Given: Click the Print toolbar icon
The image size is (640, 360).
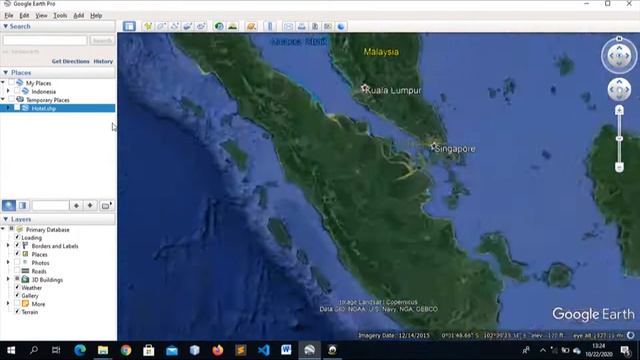Looking at the screenshot, I should coord(301,26).
